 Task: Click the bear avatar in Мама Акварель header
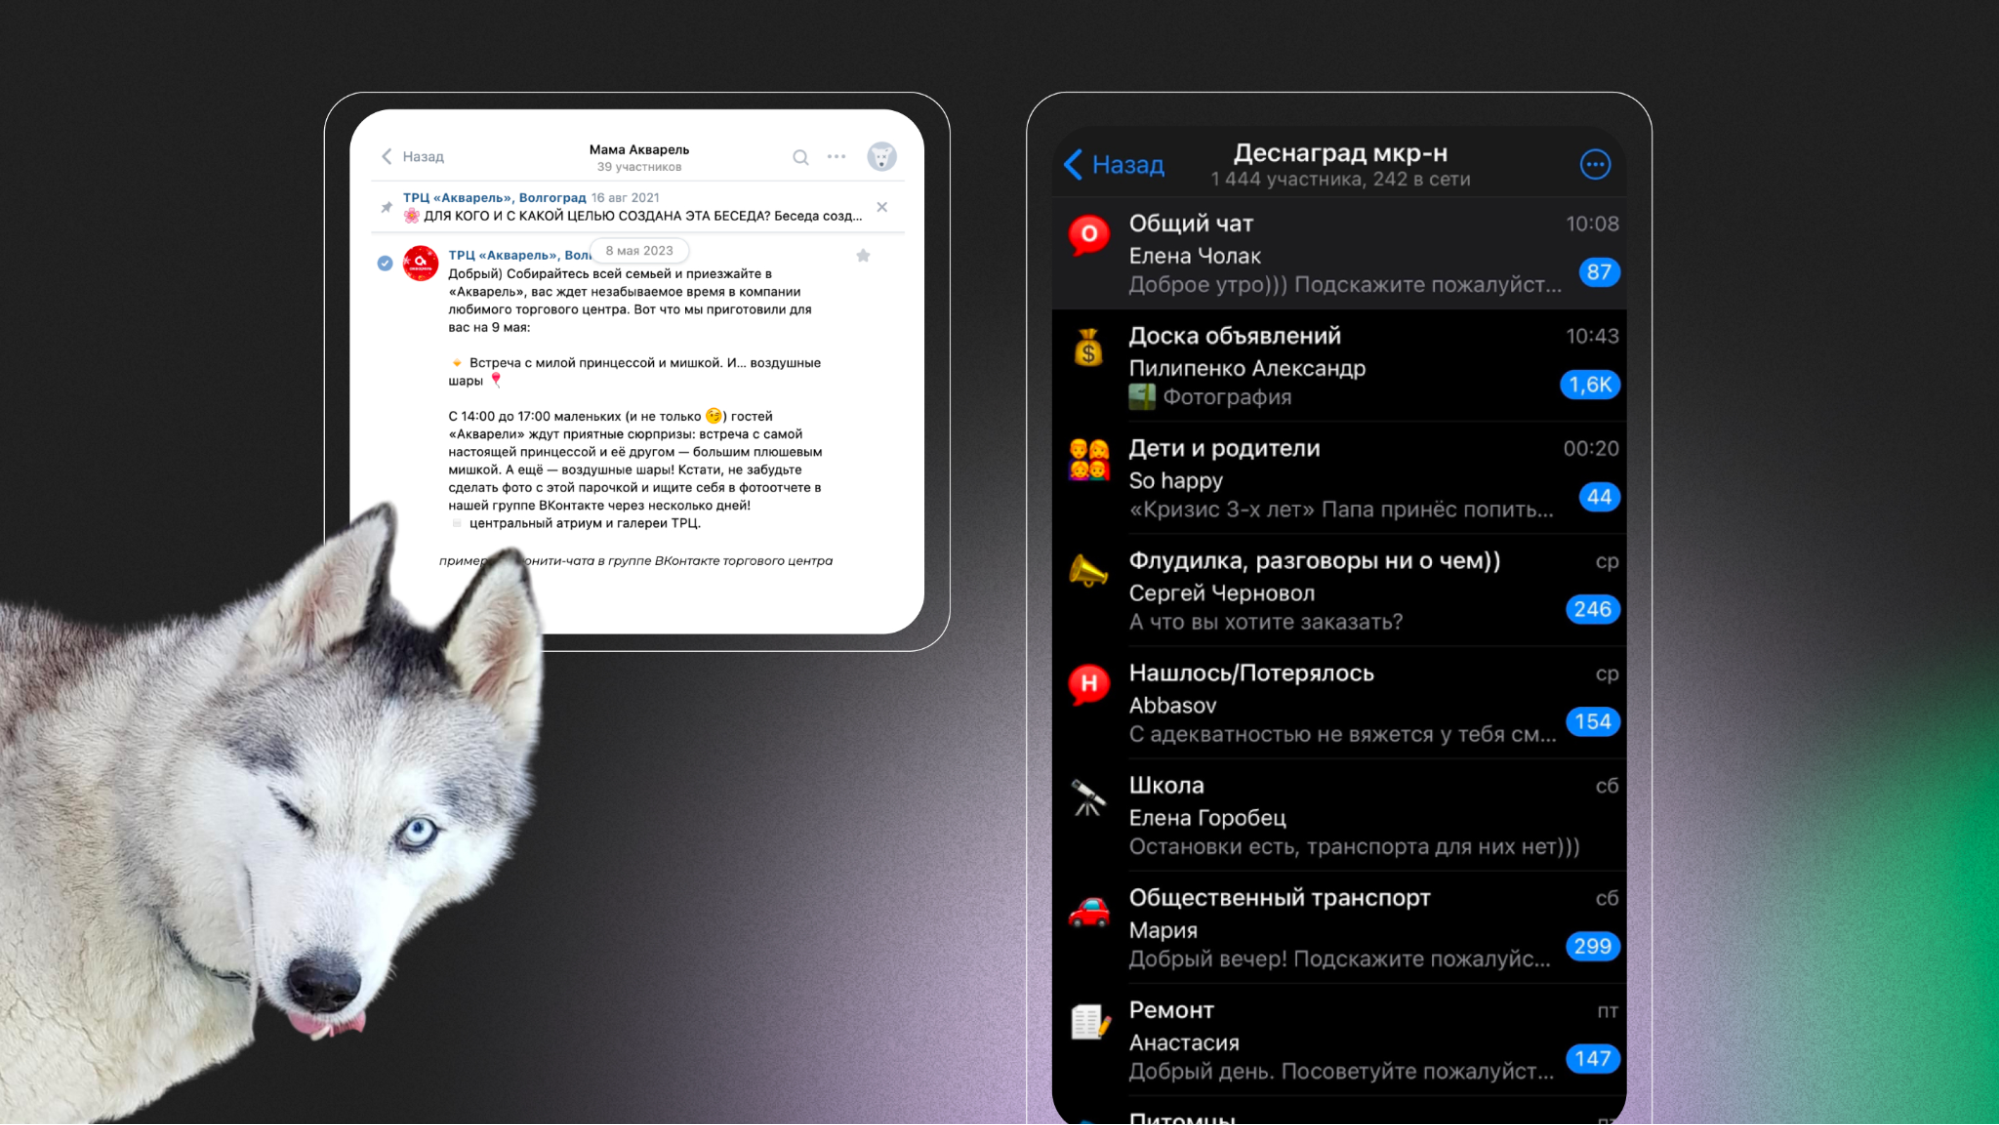(881, 157)
